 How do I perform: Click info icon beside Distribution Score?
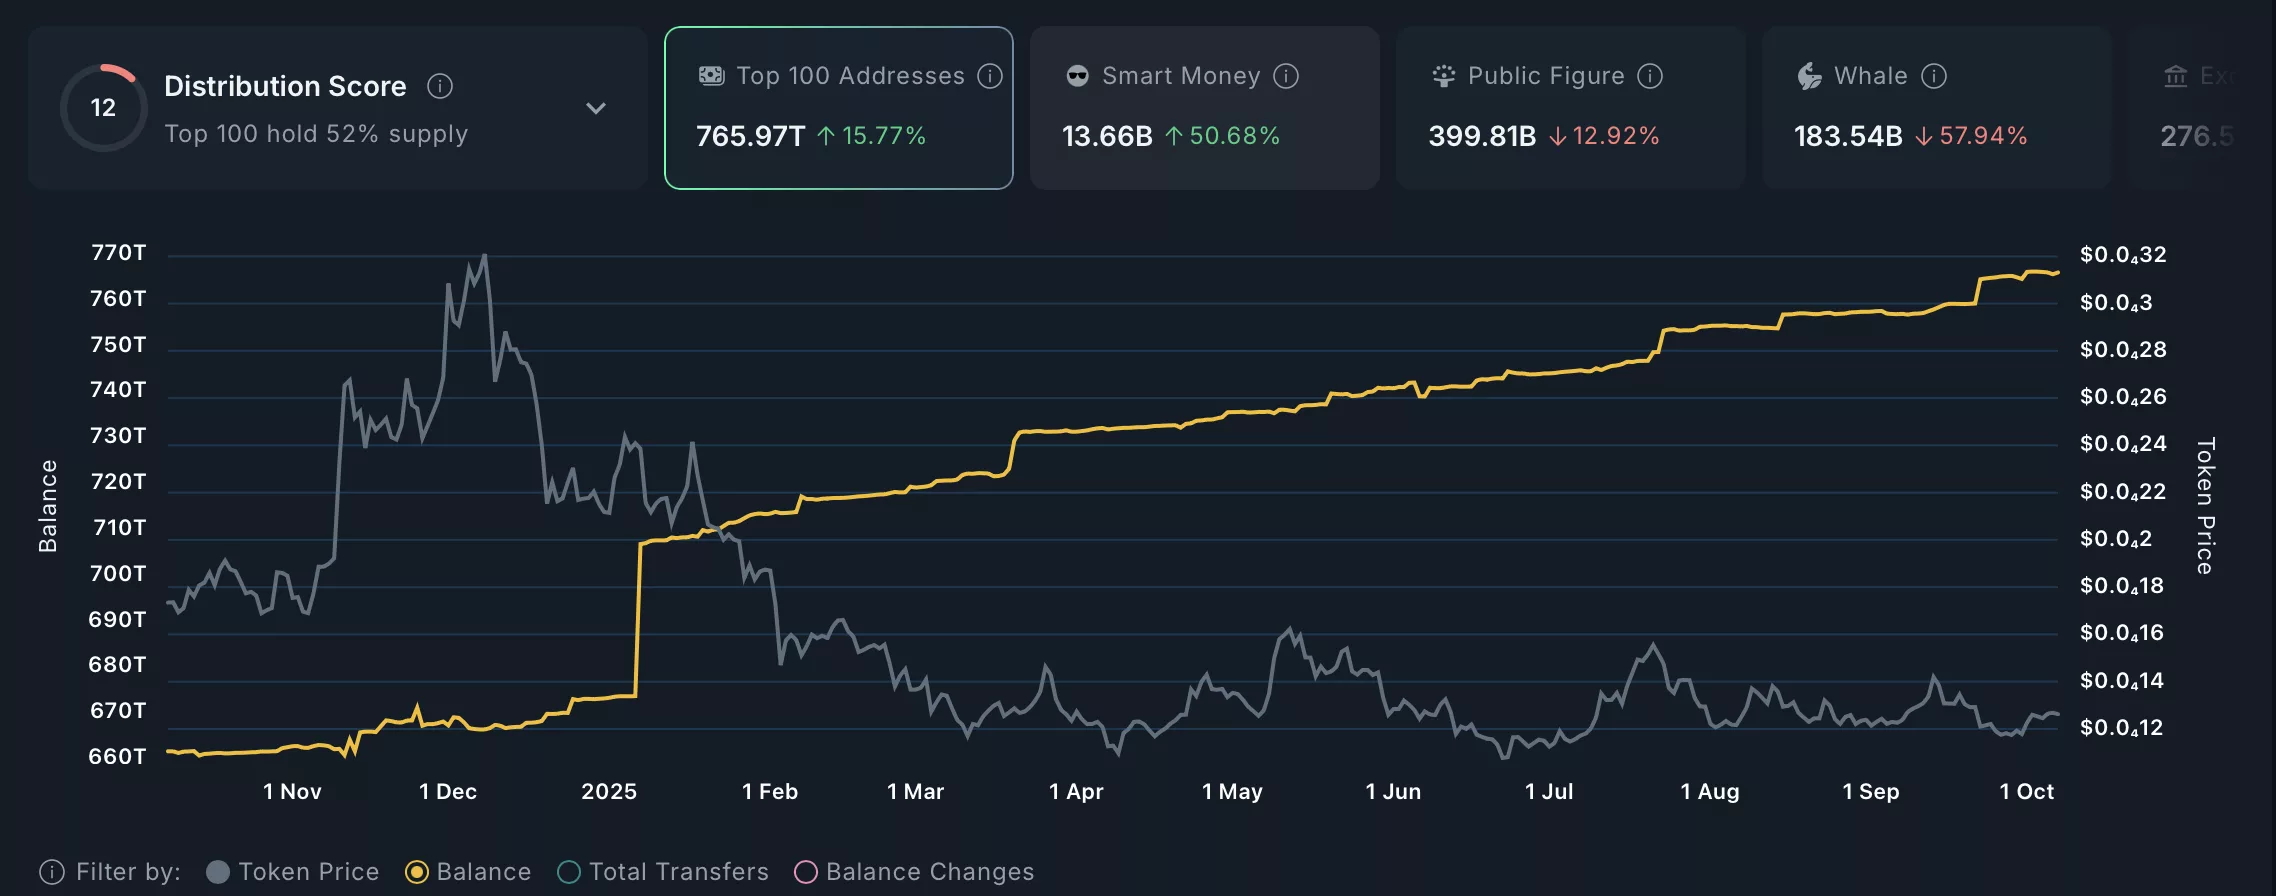tap(440, 87)
